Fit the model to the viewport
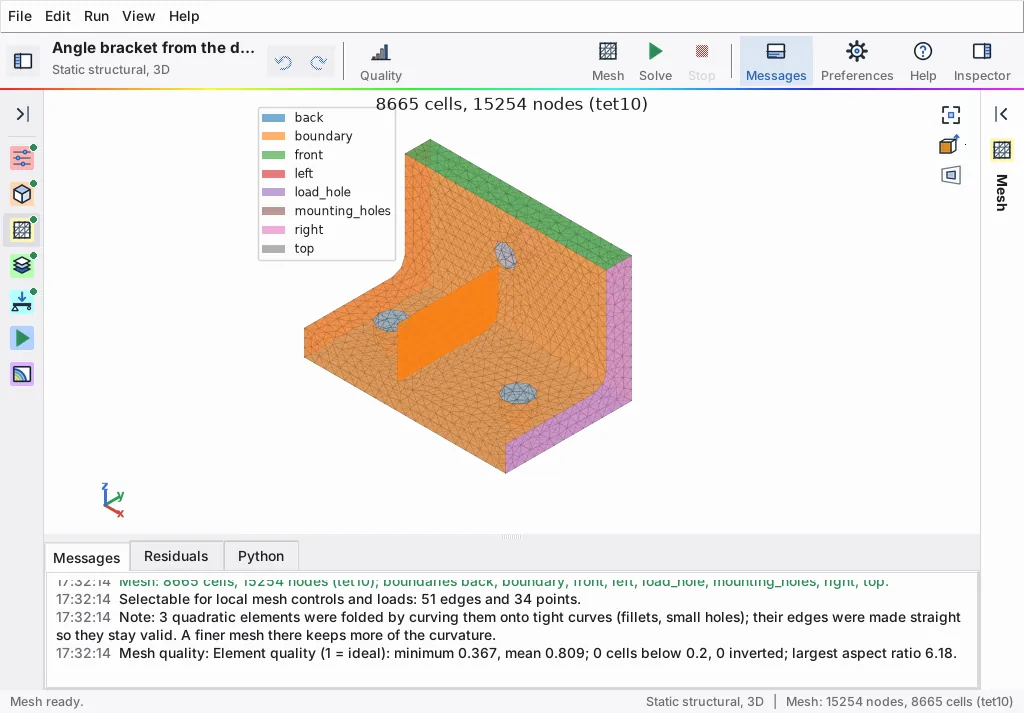The width and height of the screenshot is (1024, 713). pyautogui.click(x=951, y=115)
